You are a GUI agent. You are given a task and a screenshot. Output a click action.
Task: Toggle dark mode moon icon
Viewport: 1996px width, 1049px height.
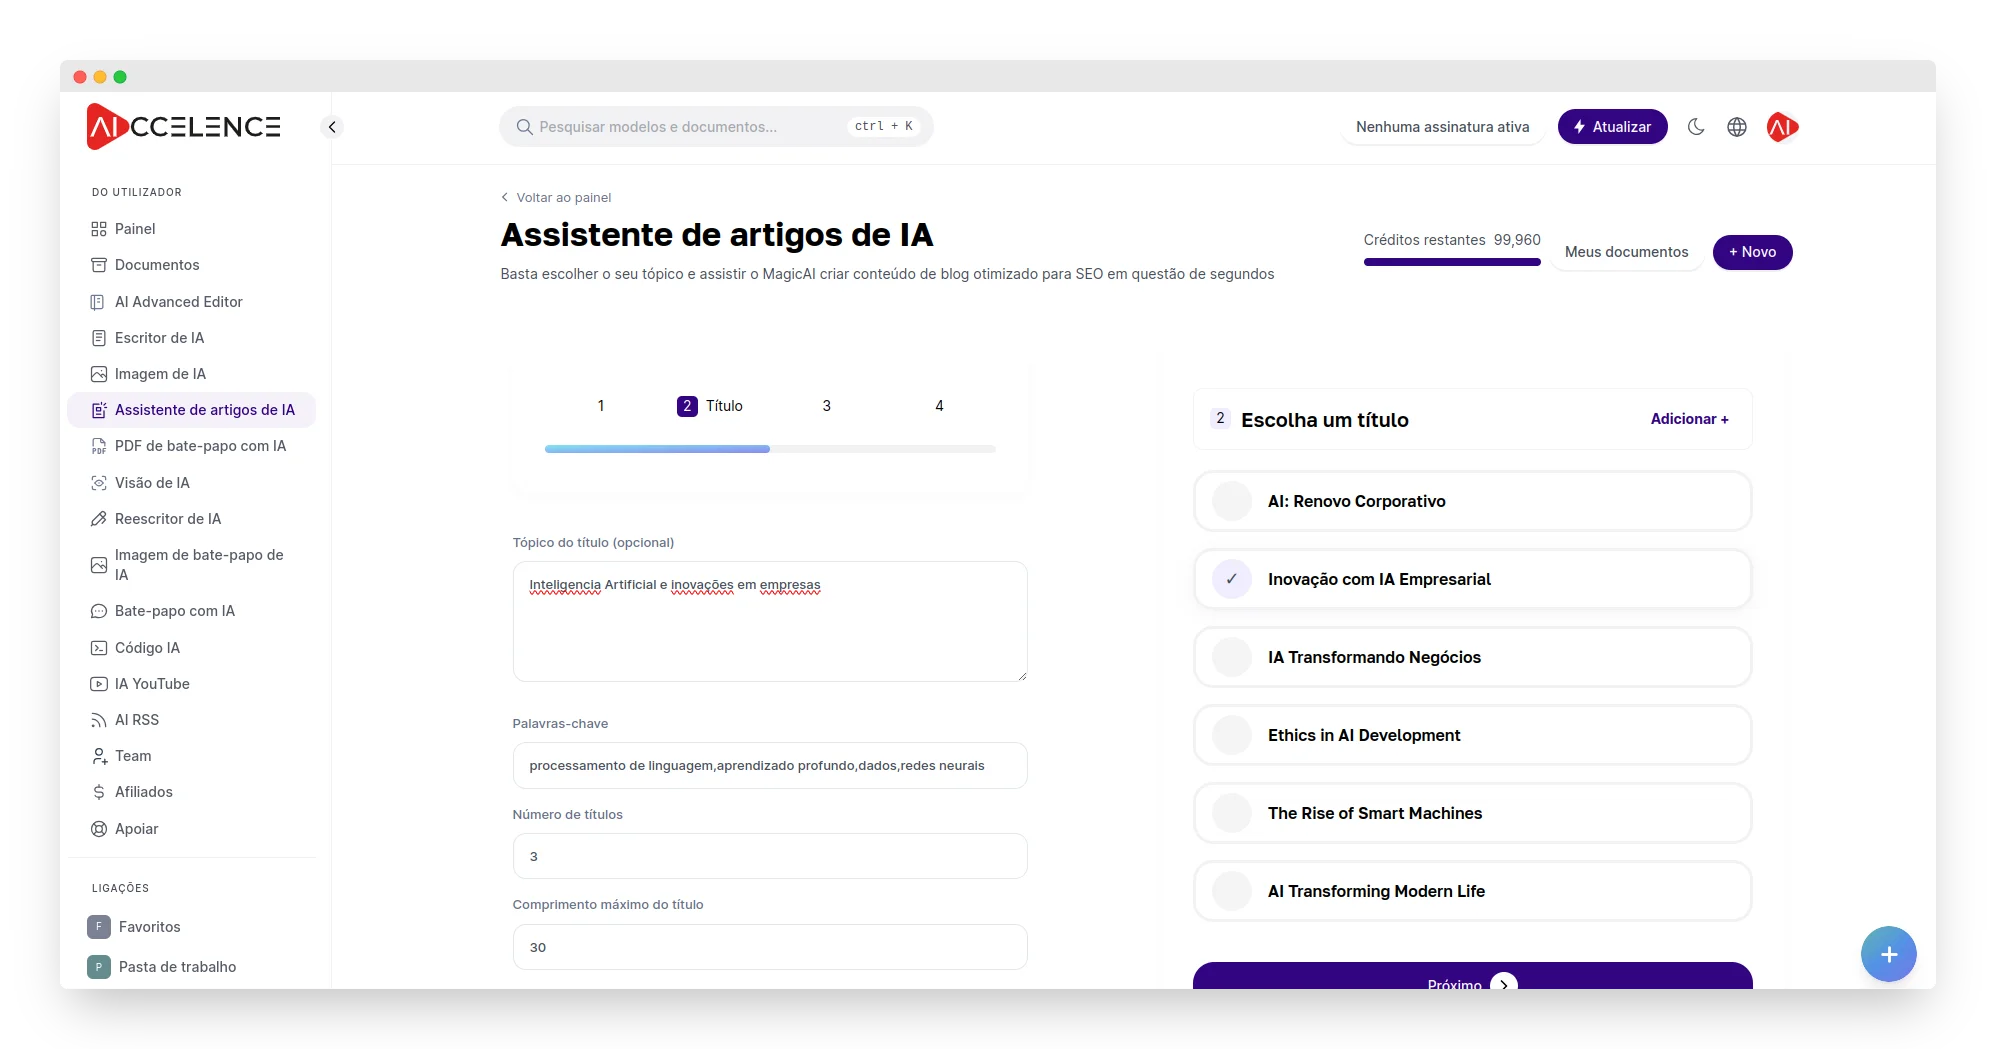pyautogui.click(x=1696, y=127)
